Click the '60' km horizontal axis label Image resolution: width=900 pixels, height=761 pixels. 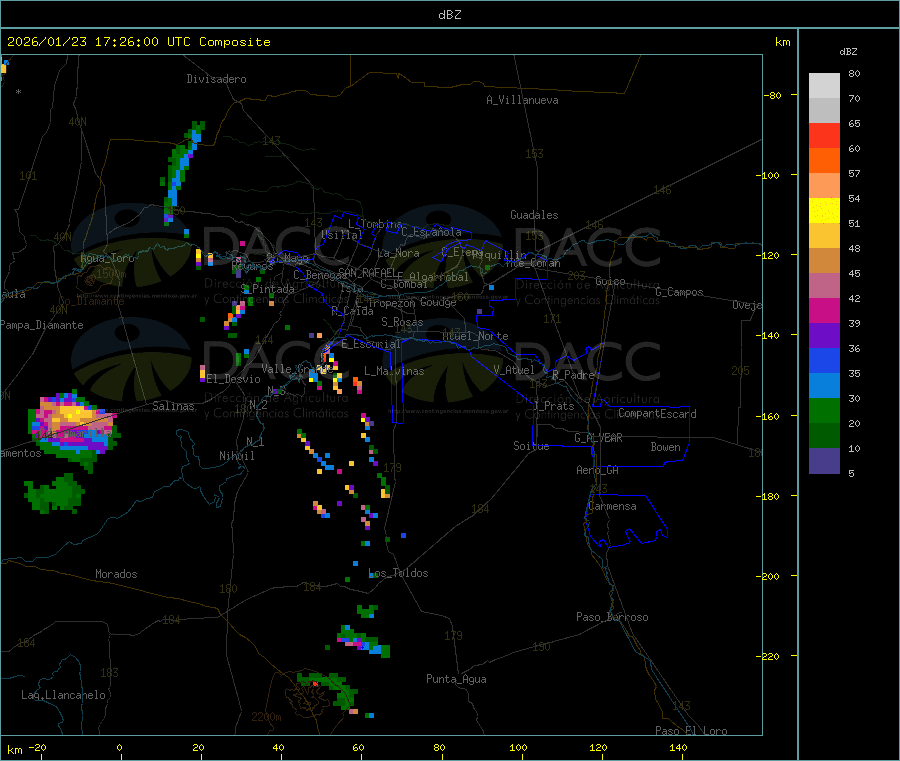pos(358,747)
